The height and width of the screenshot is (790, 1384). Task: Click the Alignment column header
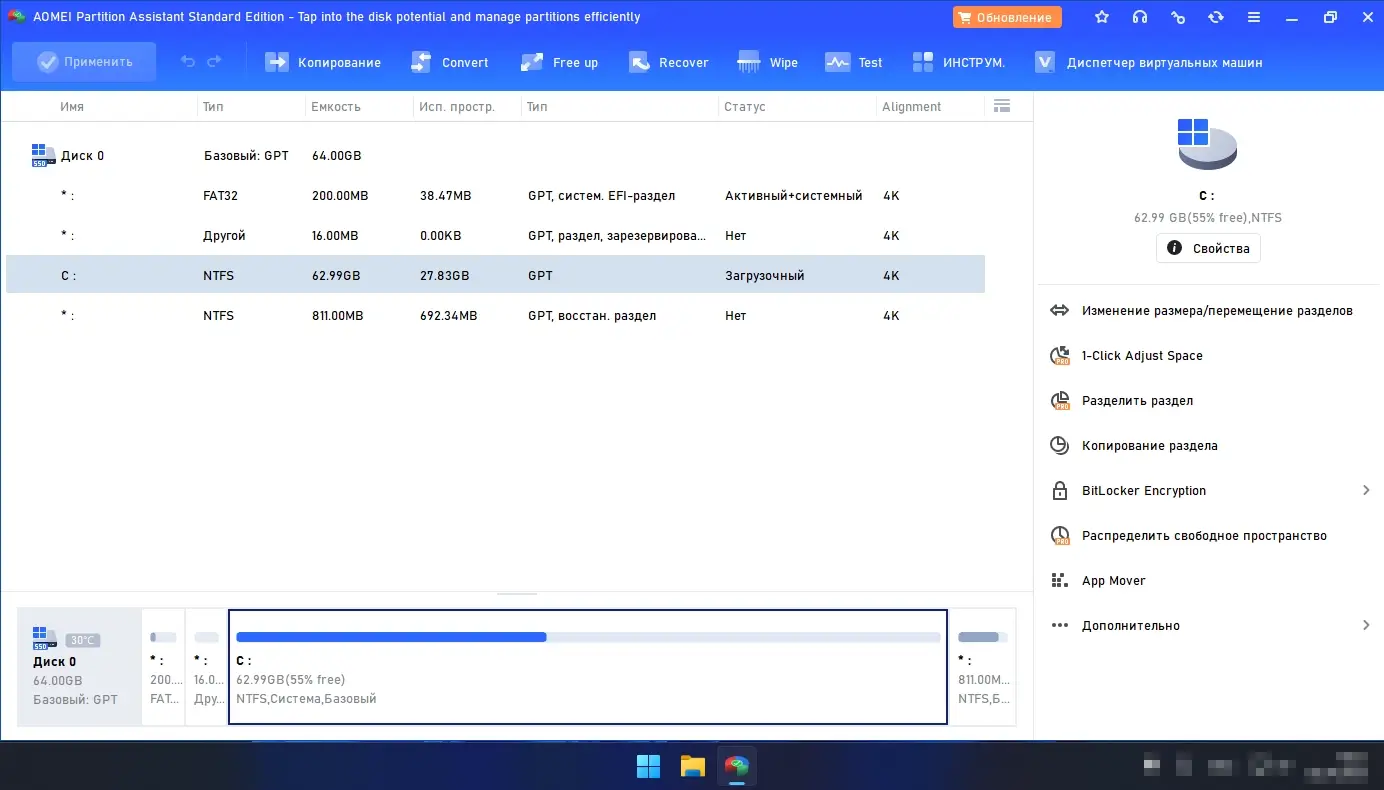click(x=911, y=106)
